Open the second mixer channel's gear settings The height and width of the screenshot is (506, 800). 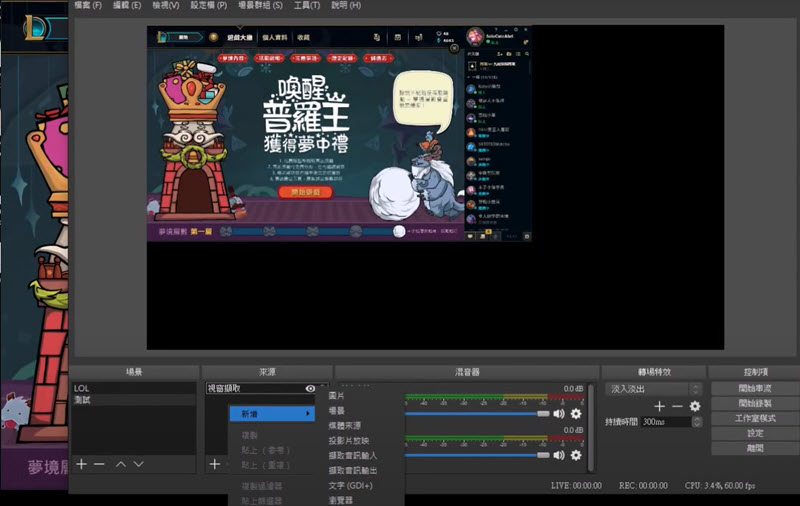click(576, 455)
